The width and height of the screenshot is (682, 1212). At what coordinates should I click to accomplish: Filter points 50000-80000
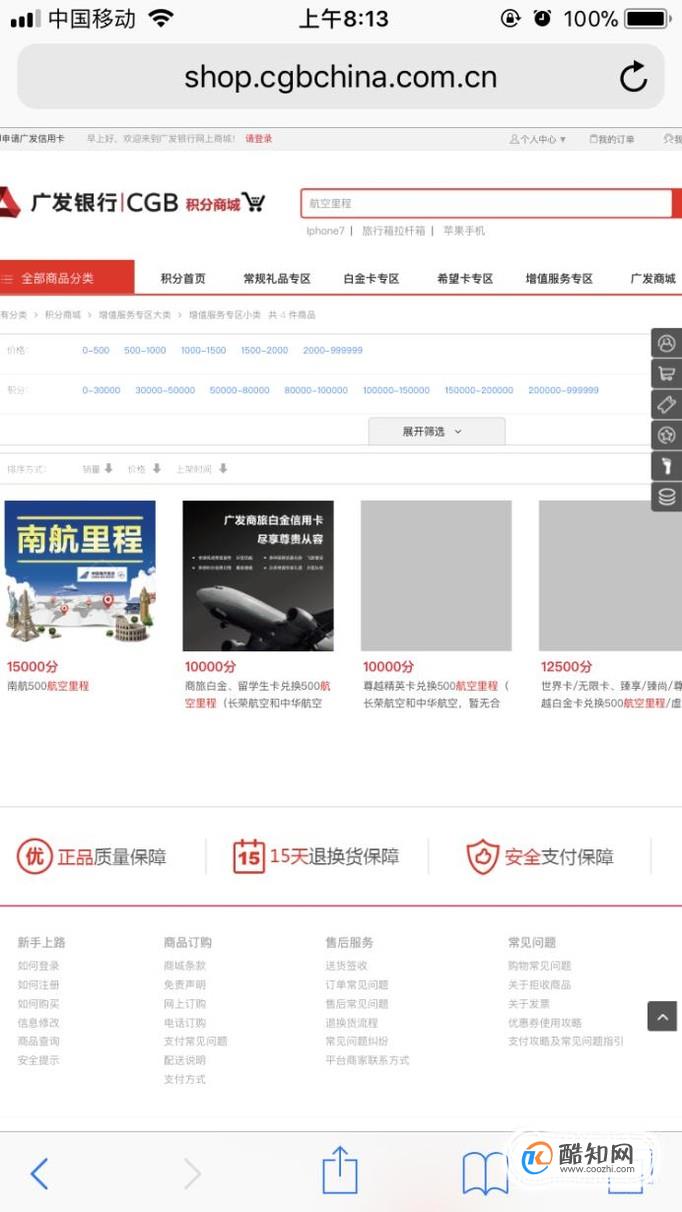click(240, 391)
